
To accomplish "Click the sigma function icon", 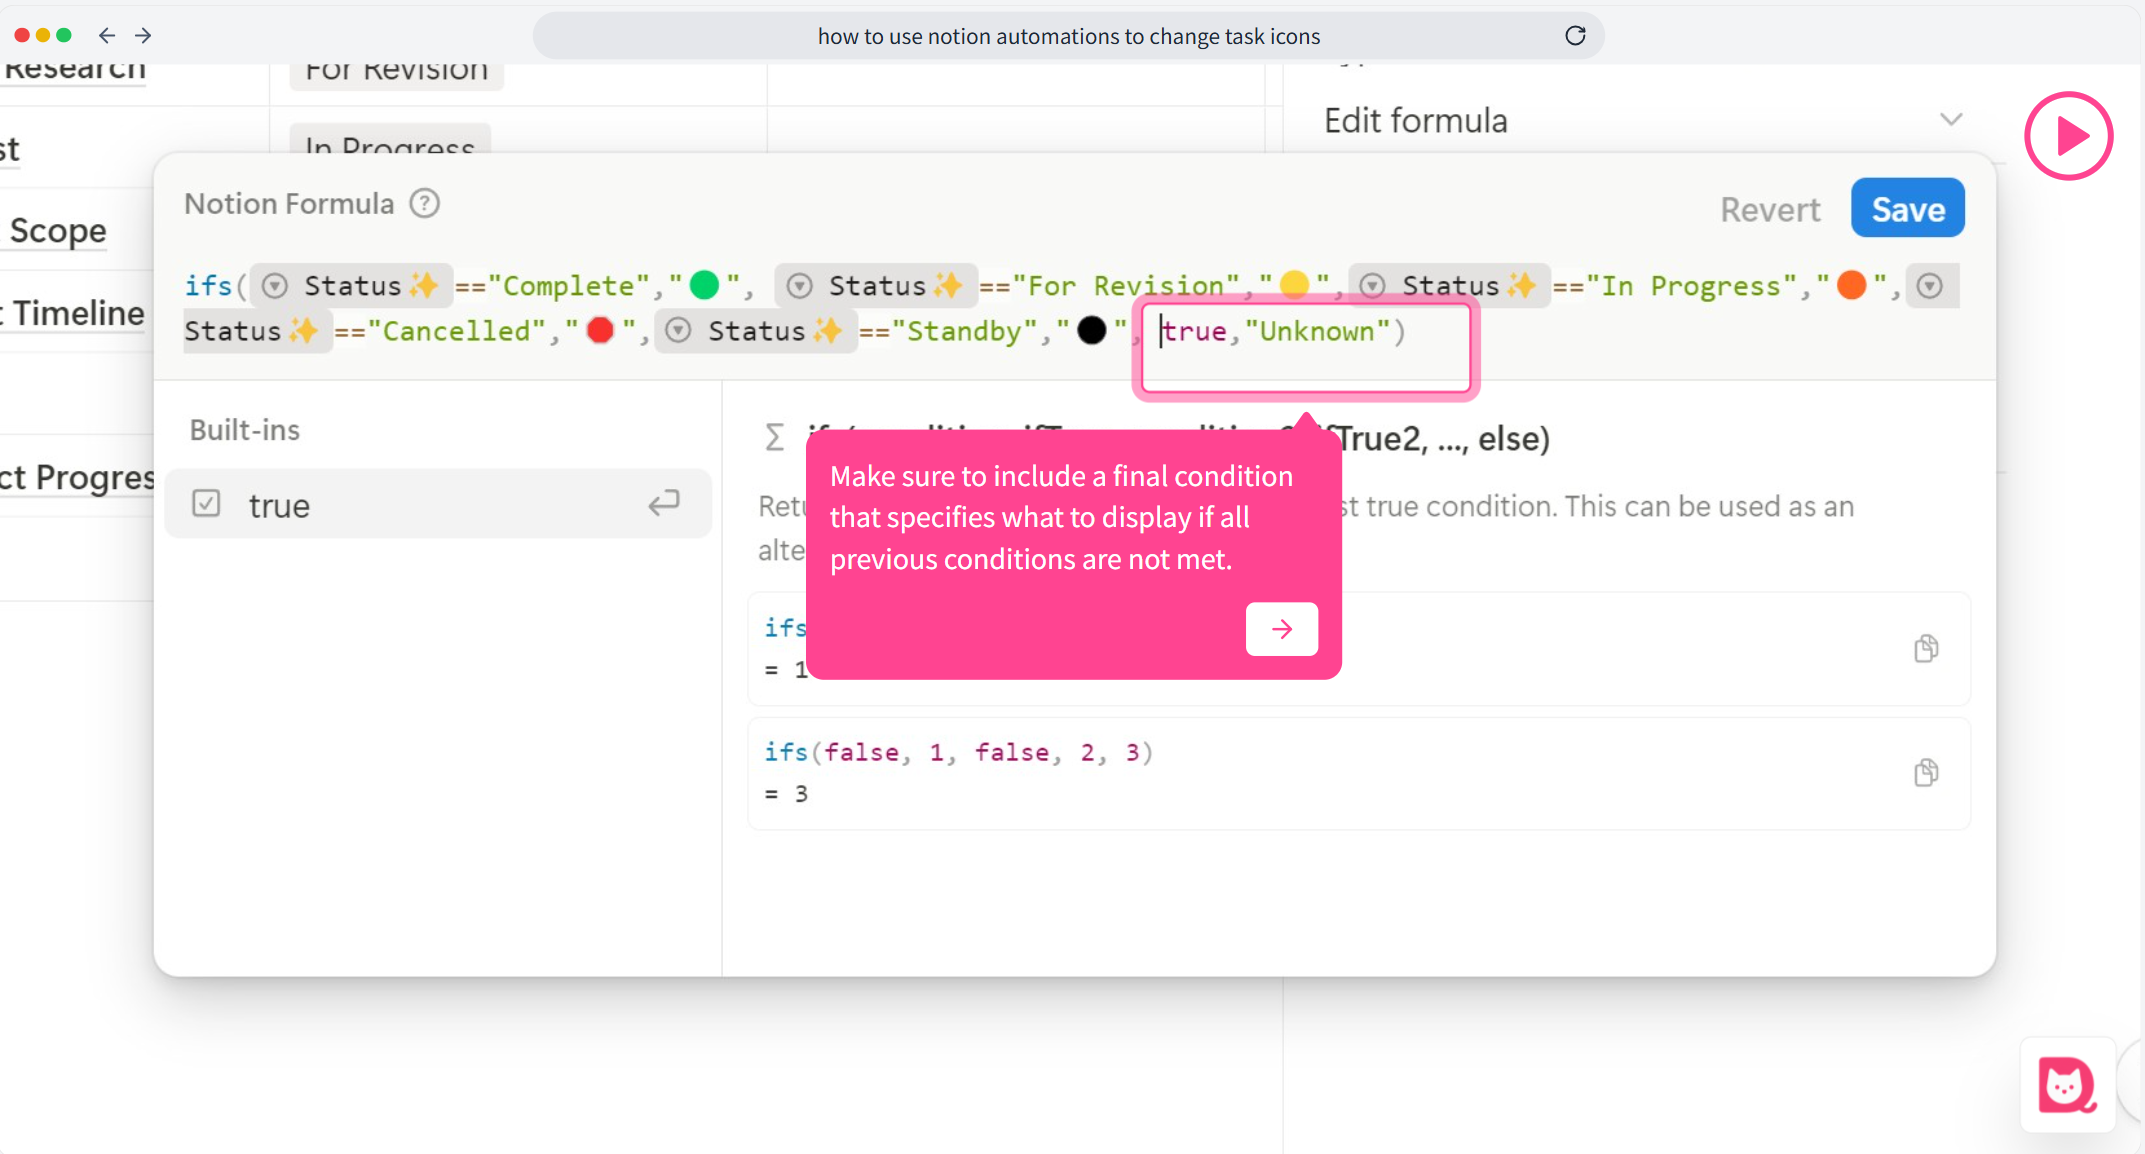I will pyautogui.click(x=774, y=437).
